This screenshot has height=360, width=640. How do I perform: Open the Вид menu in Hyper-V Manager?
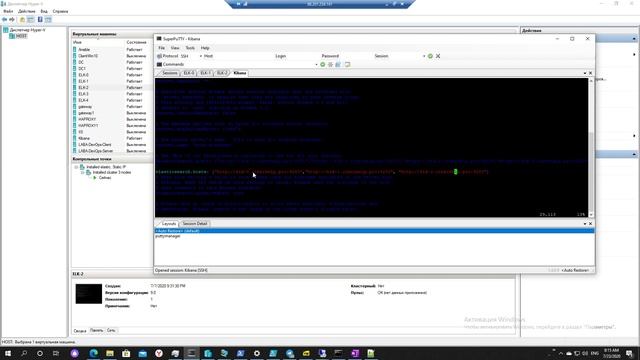point(44,11)
